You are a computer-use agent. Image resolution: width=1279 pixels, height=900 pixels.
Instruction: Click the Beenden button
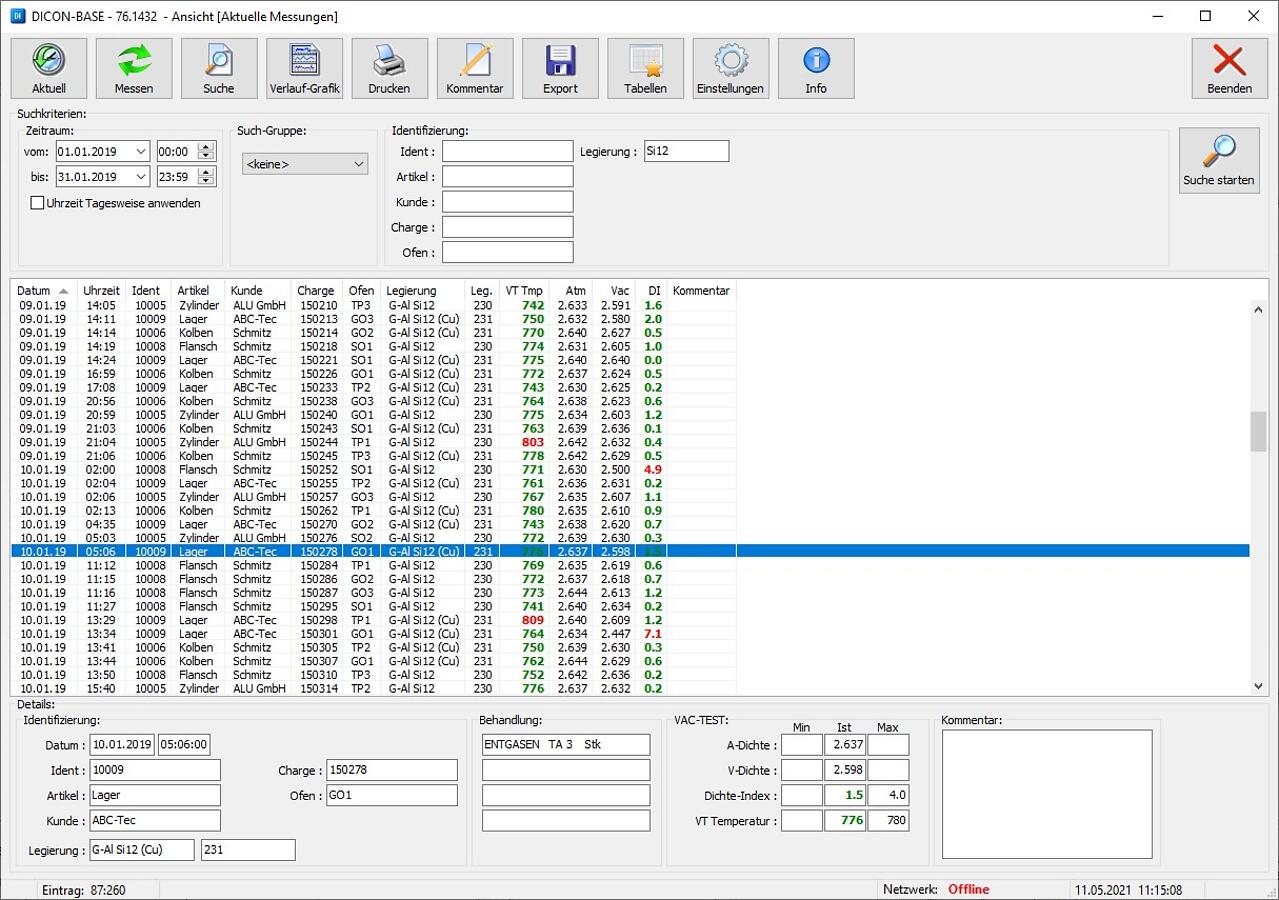[1229, 68]
